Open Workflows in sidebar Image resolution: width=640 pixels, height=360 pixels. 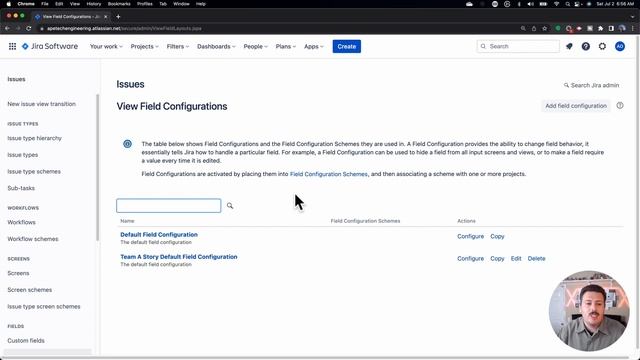tap(21, 222)
